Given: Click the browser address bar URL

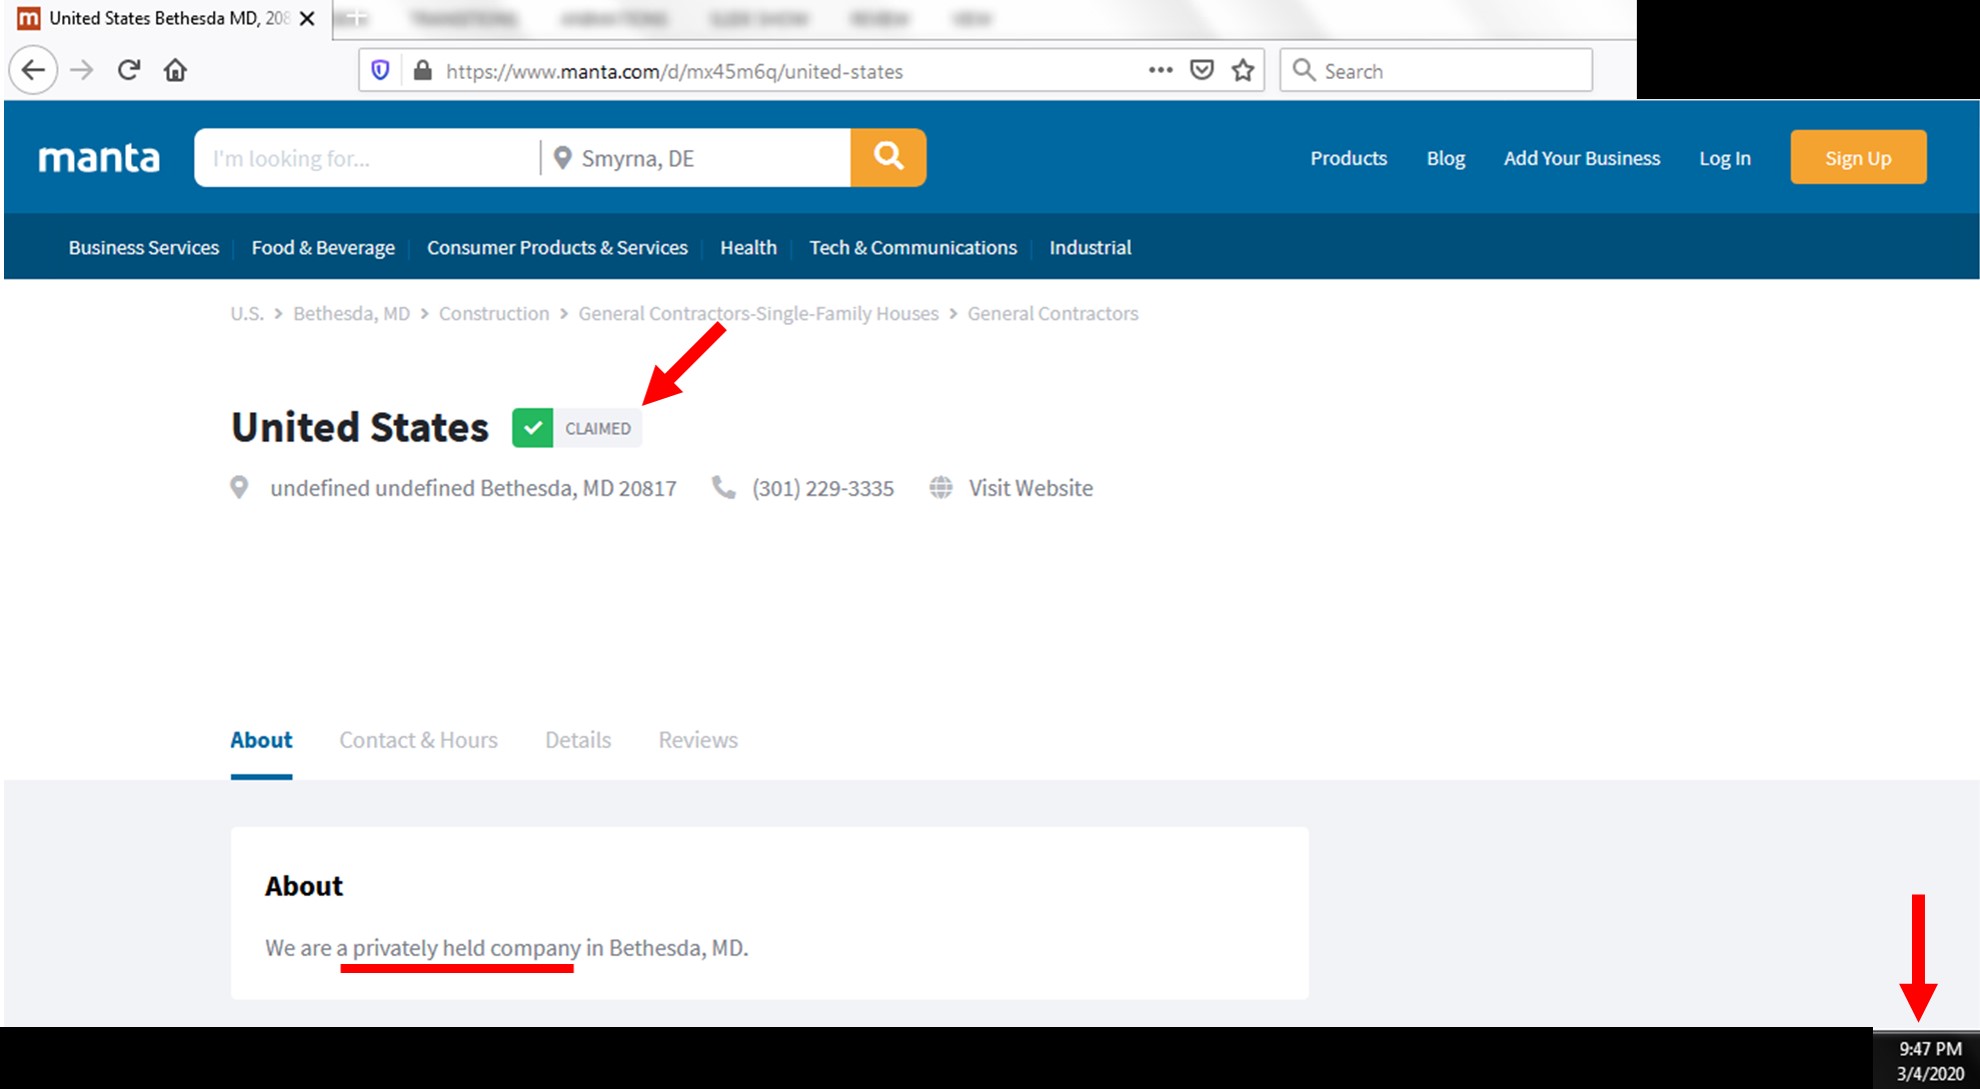Looking at the screenshot, I should click(674, 71).
